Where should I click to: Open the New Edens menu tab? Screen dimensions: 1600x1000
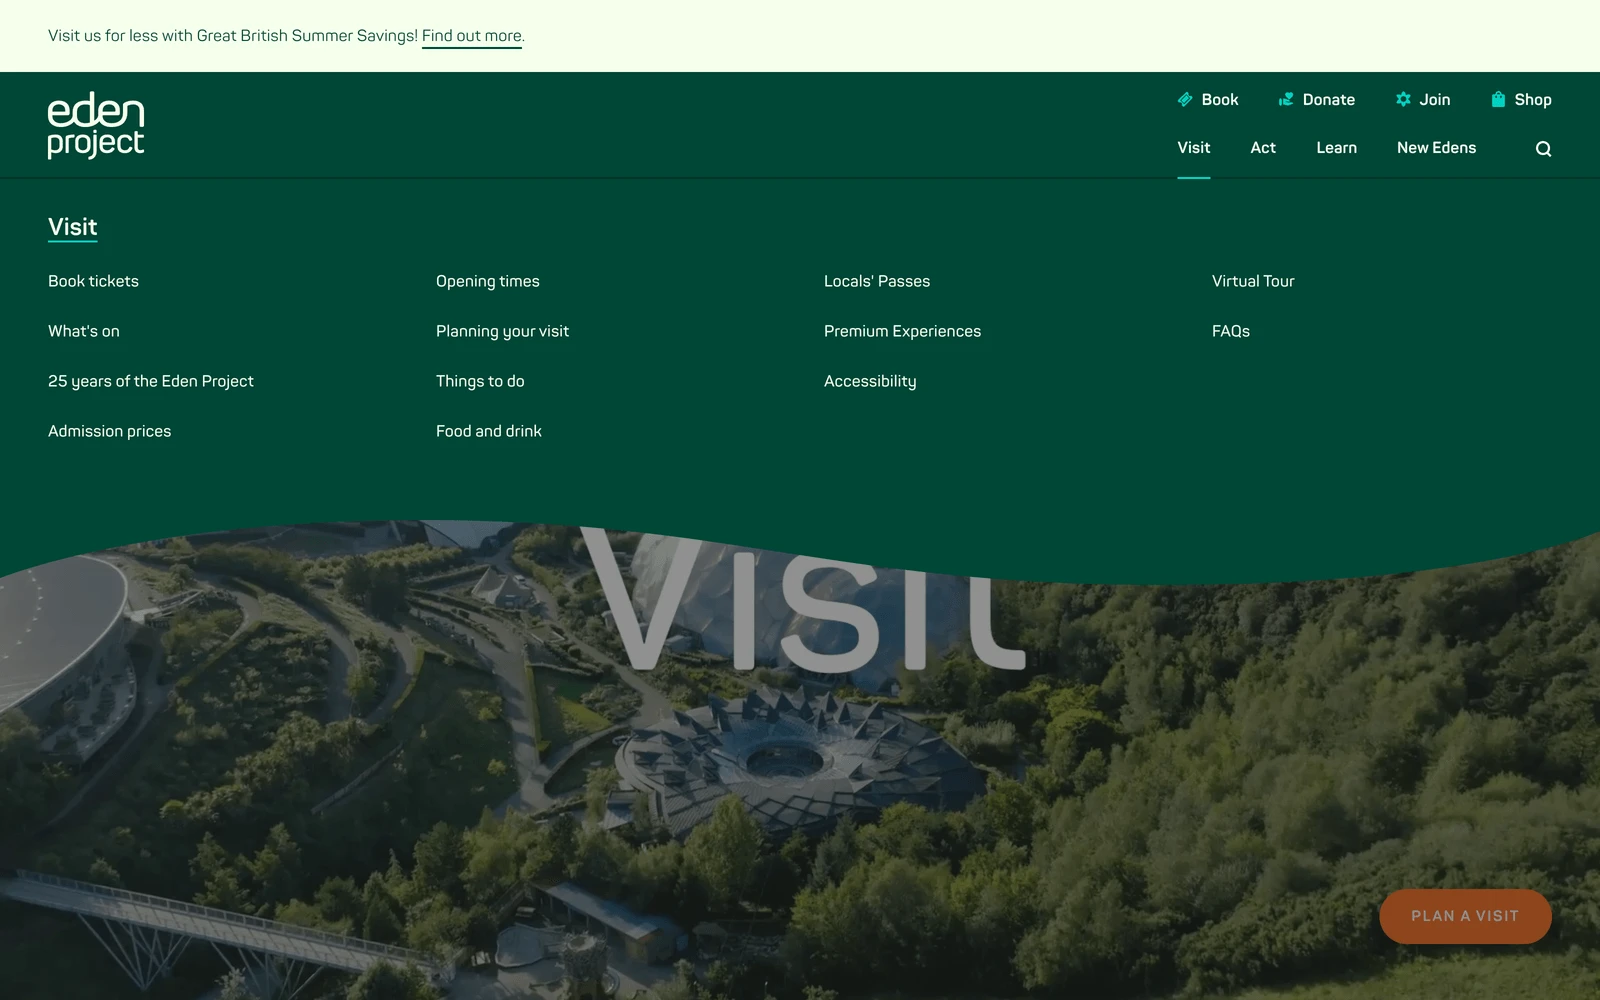click(x=1436, y=148)
